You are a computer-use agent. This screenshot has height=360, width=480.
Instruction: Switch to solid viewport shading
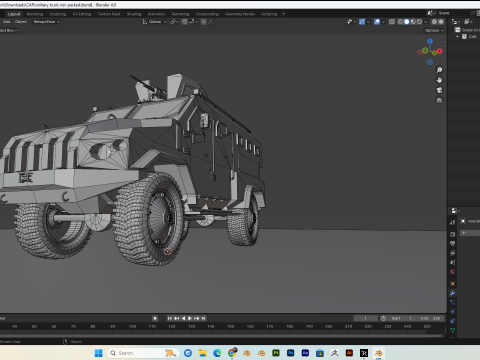click(407, 22)
